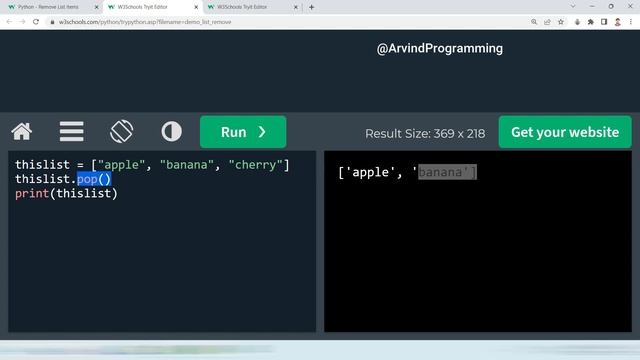Place cursor in code line thislist.pop()
This screenshot has height=360, width=640.
(63, 179)
